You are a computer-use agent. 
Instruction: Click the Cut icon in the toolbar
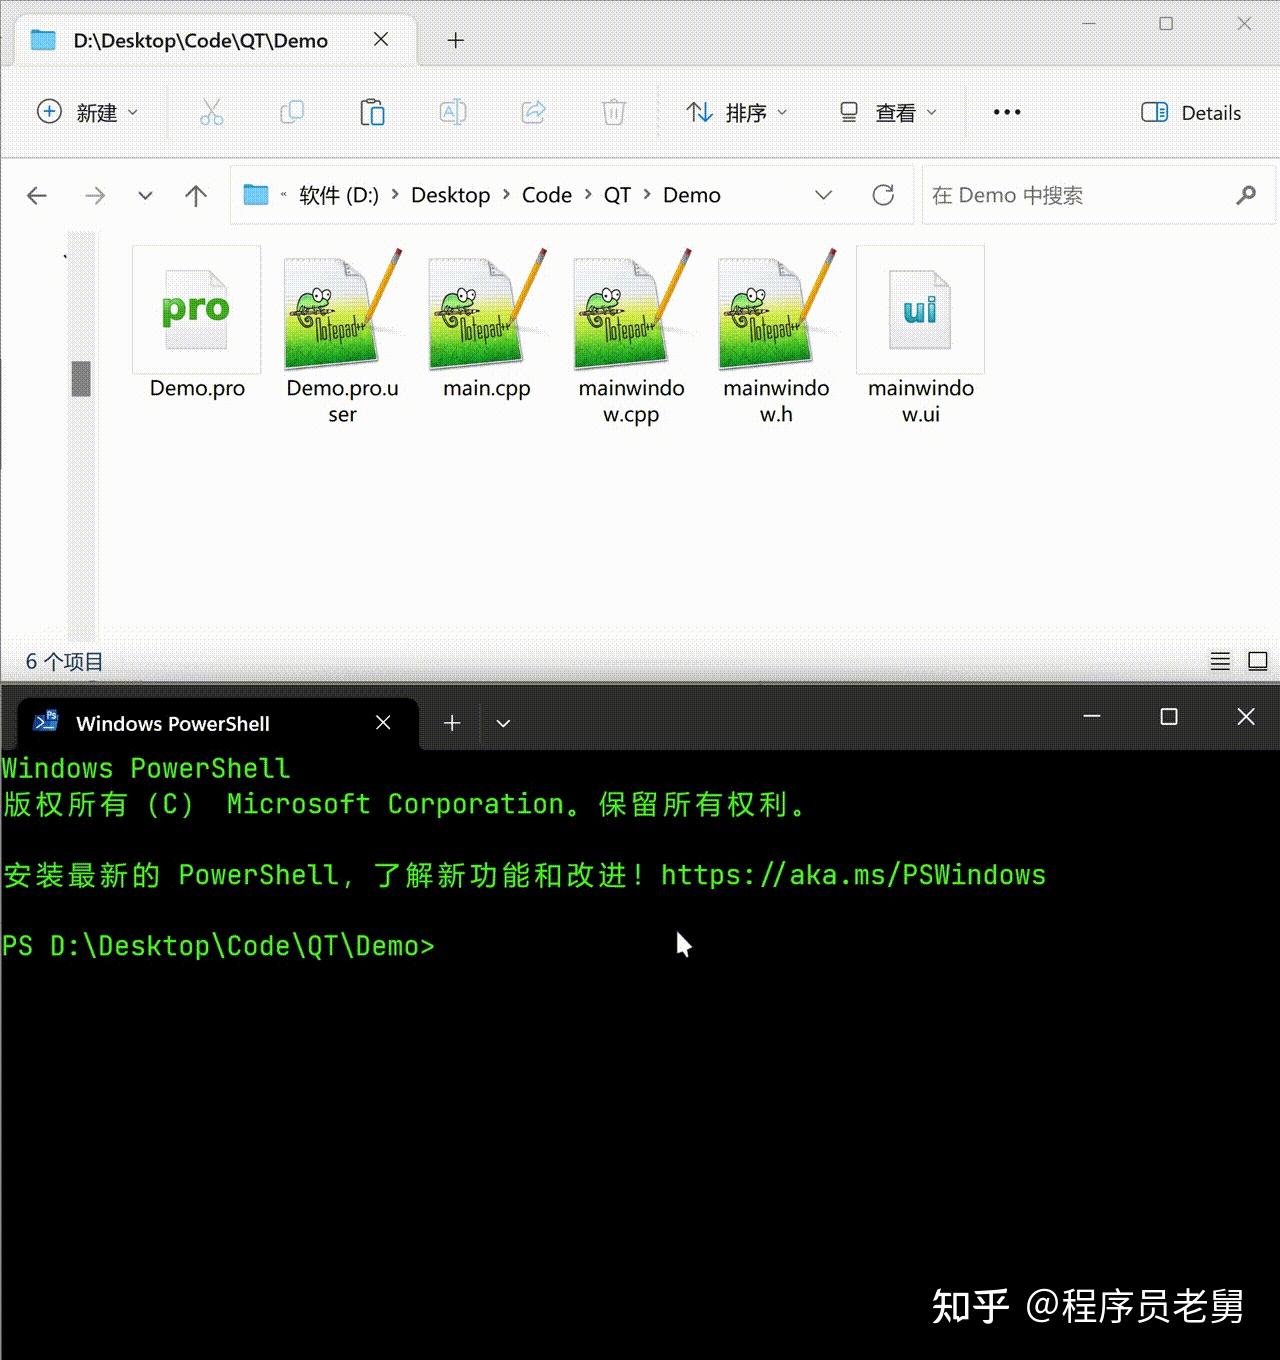coord(211,112)
